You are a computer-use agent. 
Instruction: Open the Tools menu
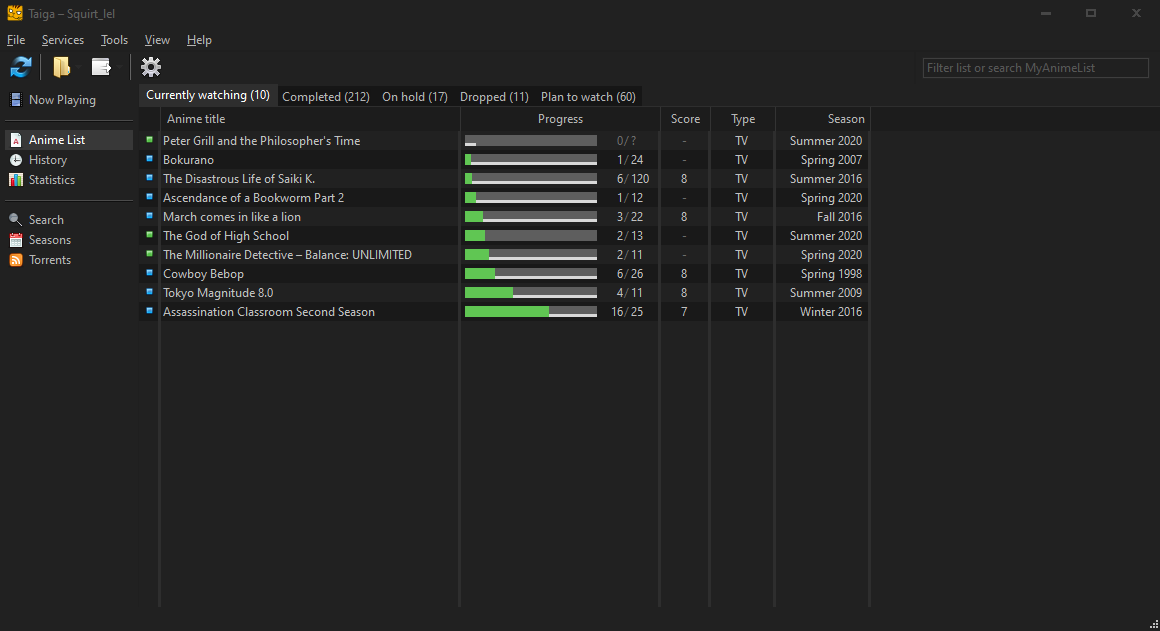[114, 40]
